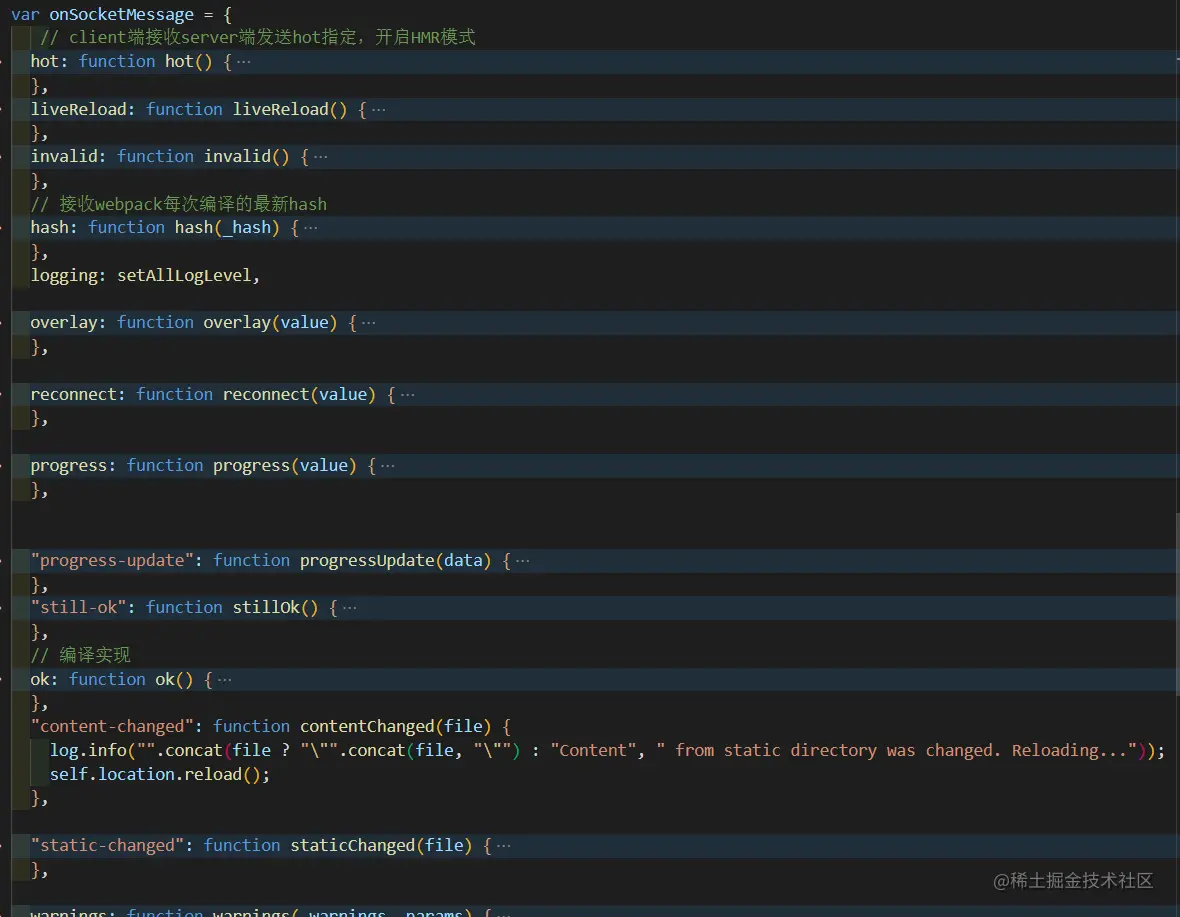Click the var keyword on first line

click(x=25, y=14)
